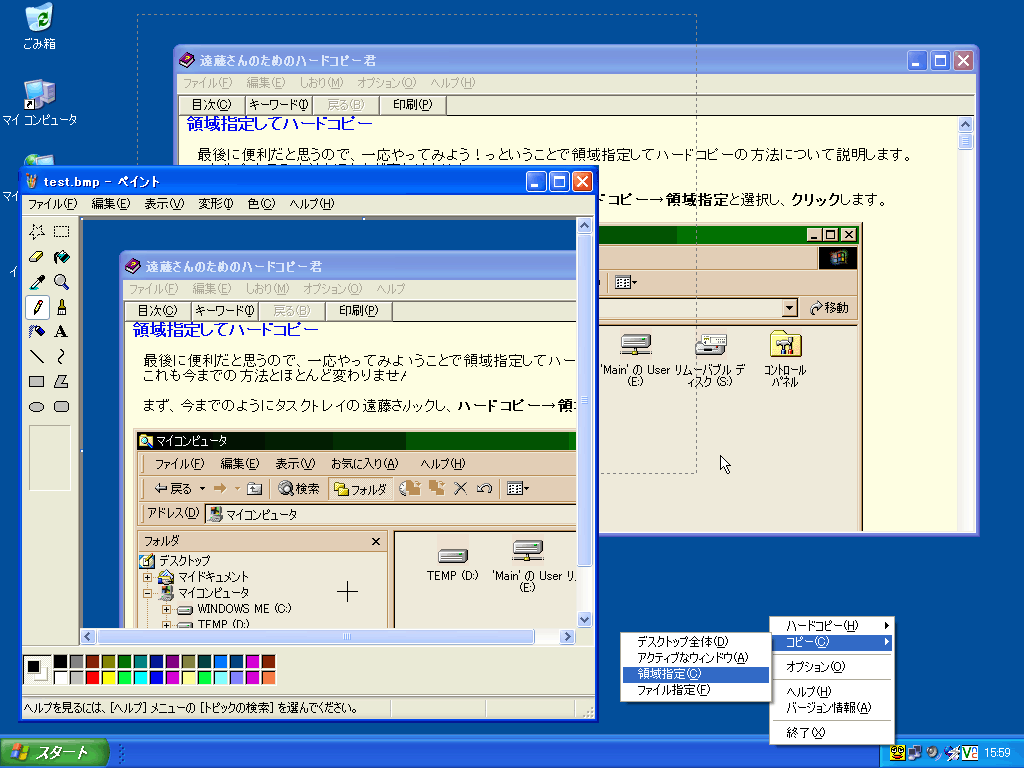Image resolution: width=1024 pixels, height=768 pixels.
Task: Open Paint's ヘルプ(H) menu
Action: coord(312,204)
